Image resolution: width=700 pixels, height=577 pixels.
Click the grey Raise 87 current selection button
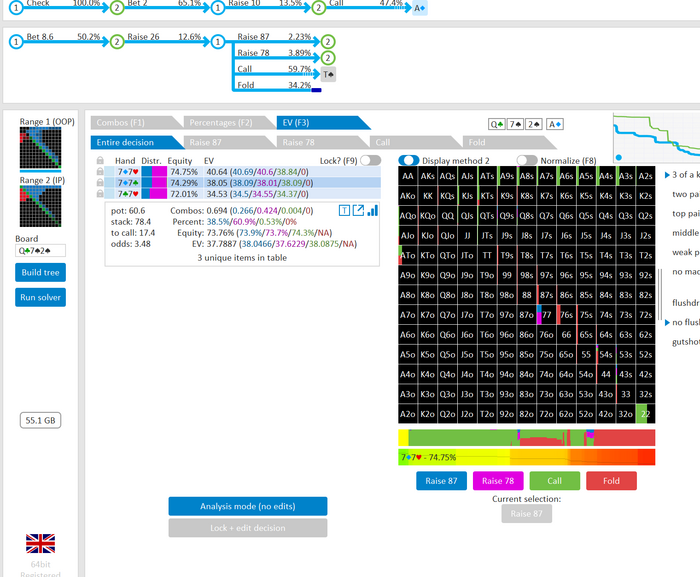coord(527,514)
